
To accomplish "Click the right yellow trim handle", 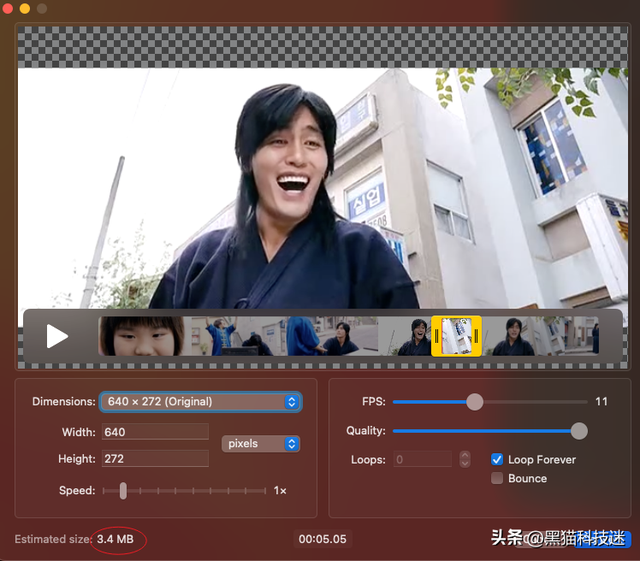I will click(477, 336).
